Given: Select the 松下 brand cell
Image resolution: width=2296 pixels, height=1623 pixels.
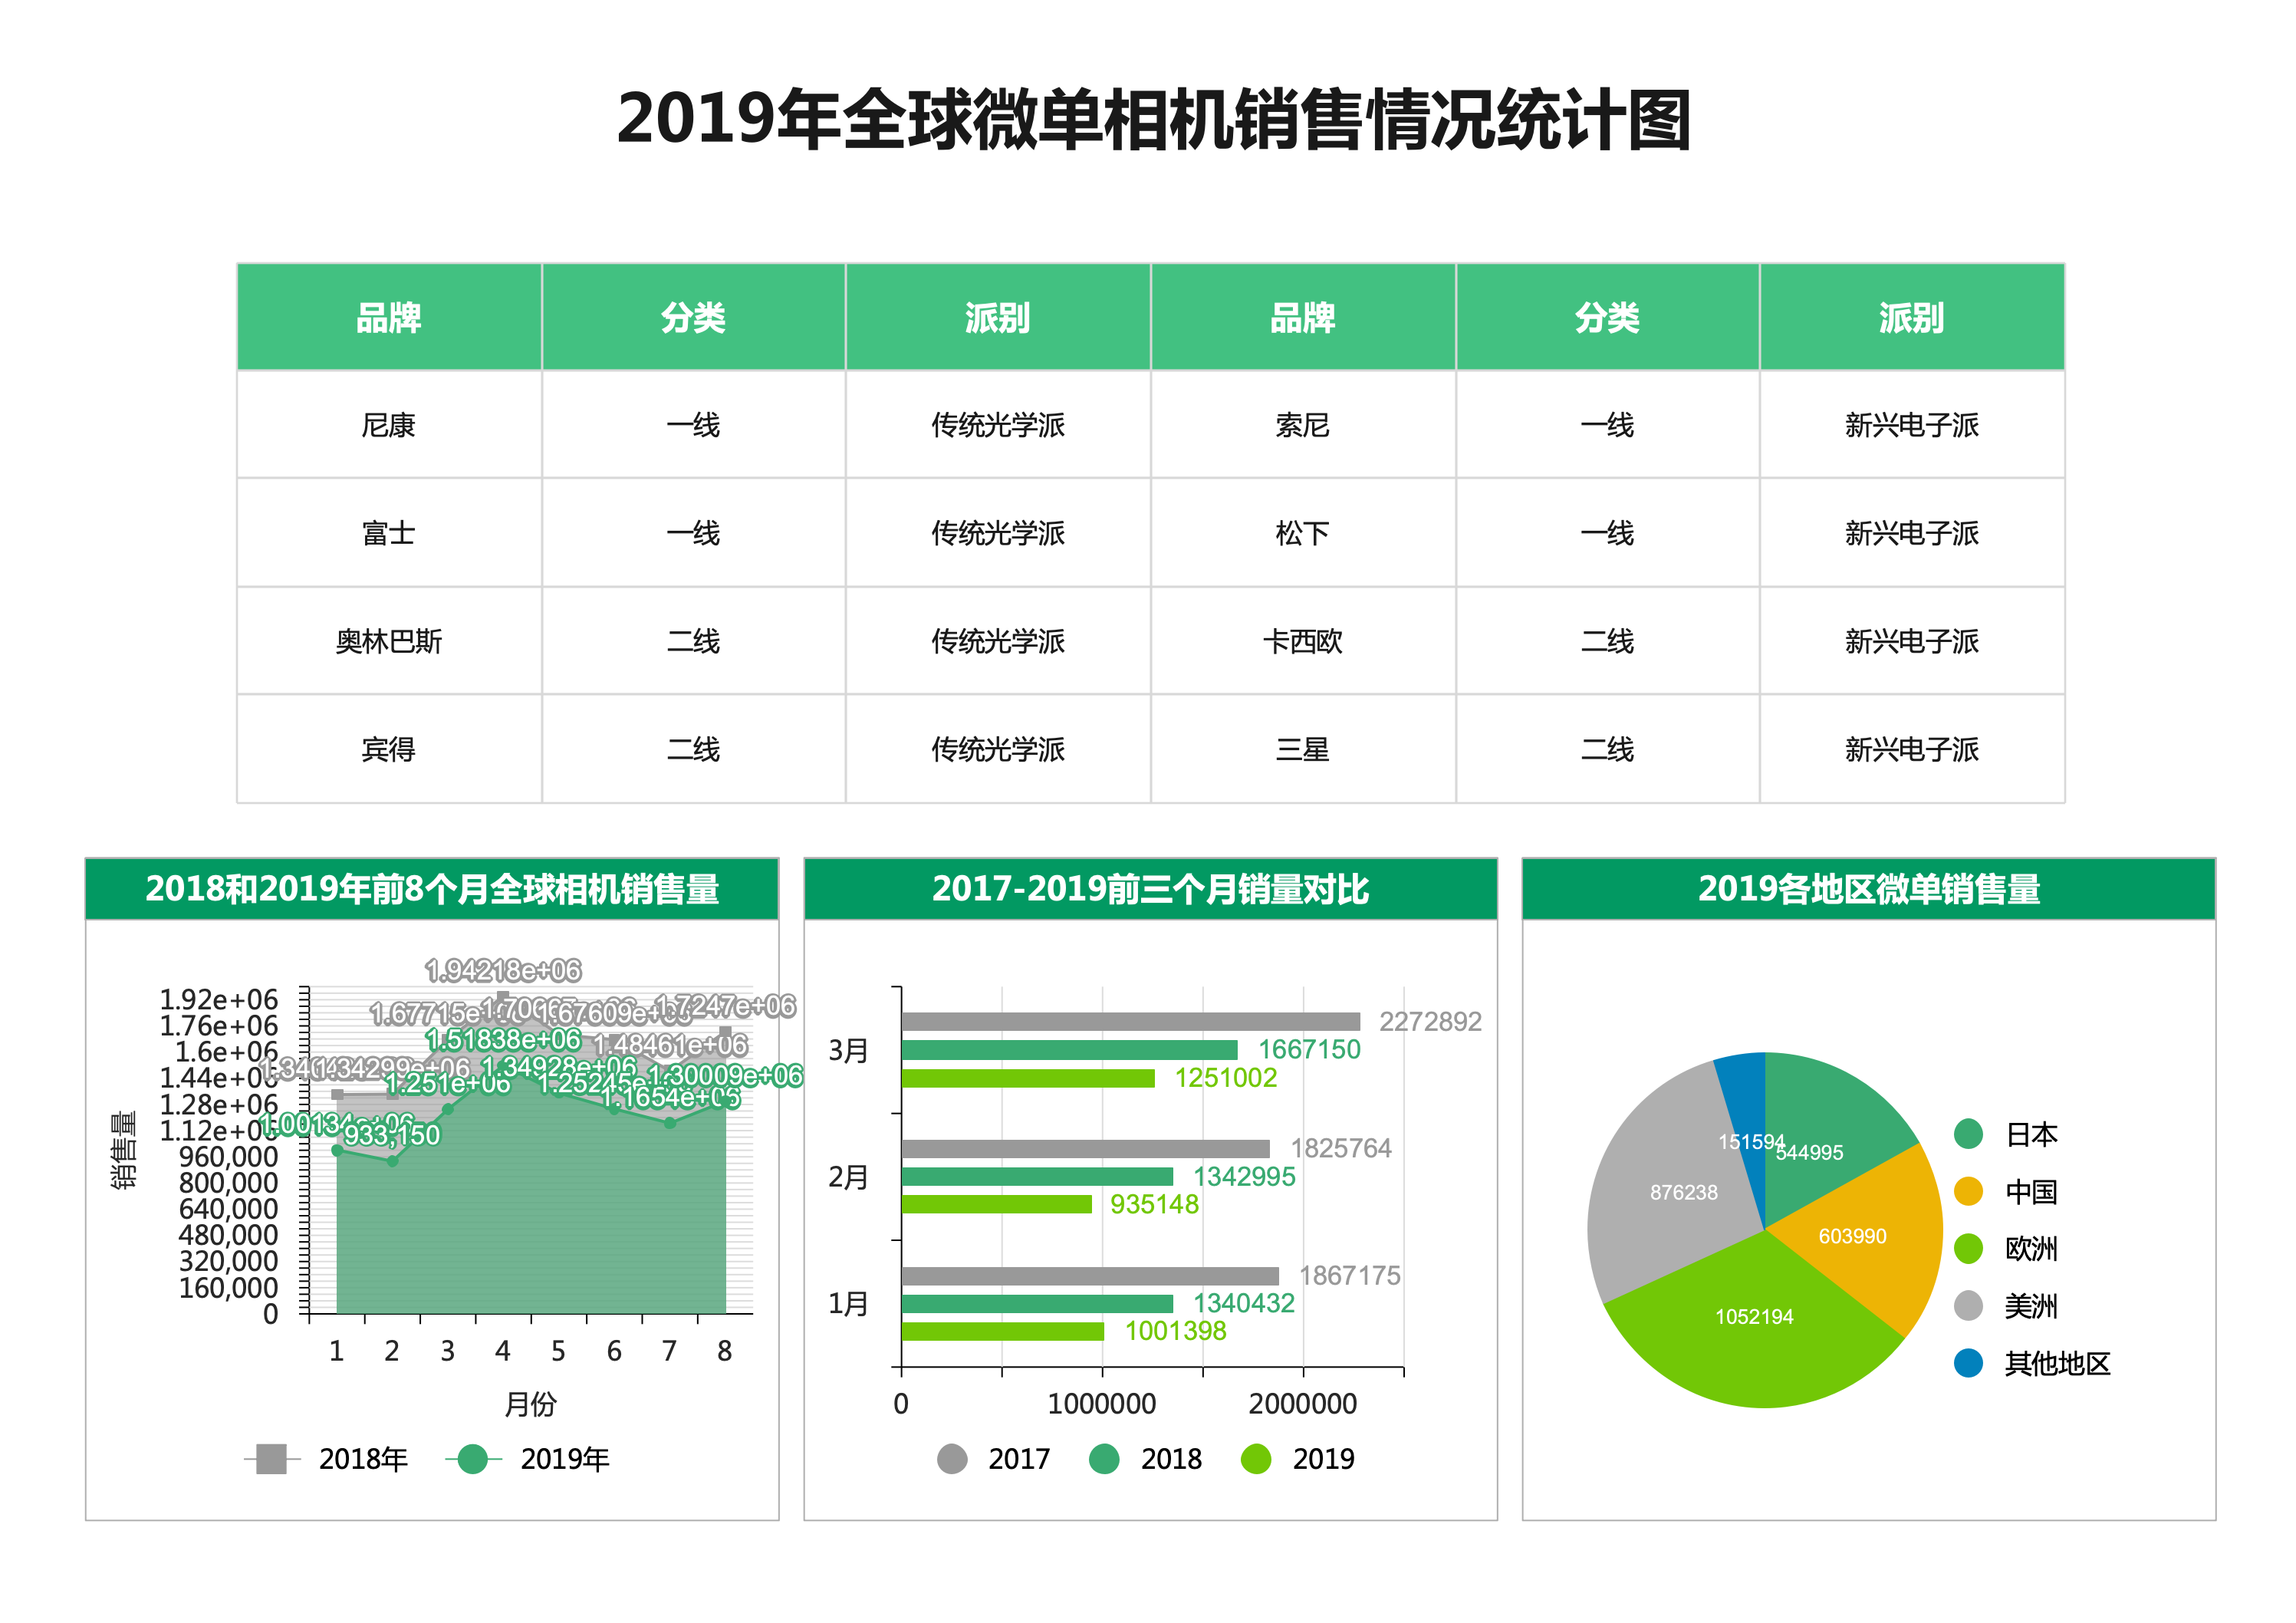Looking at the screenshot, I should click(1303, 533).
